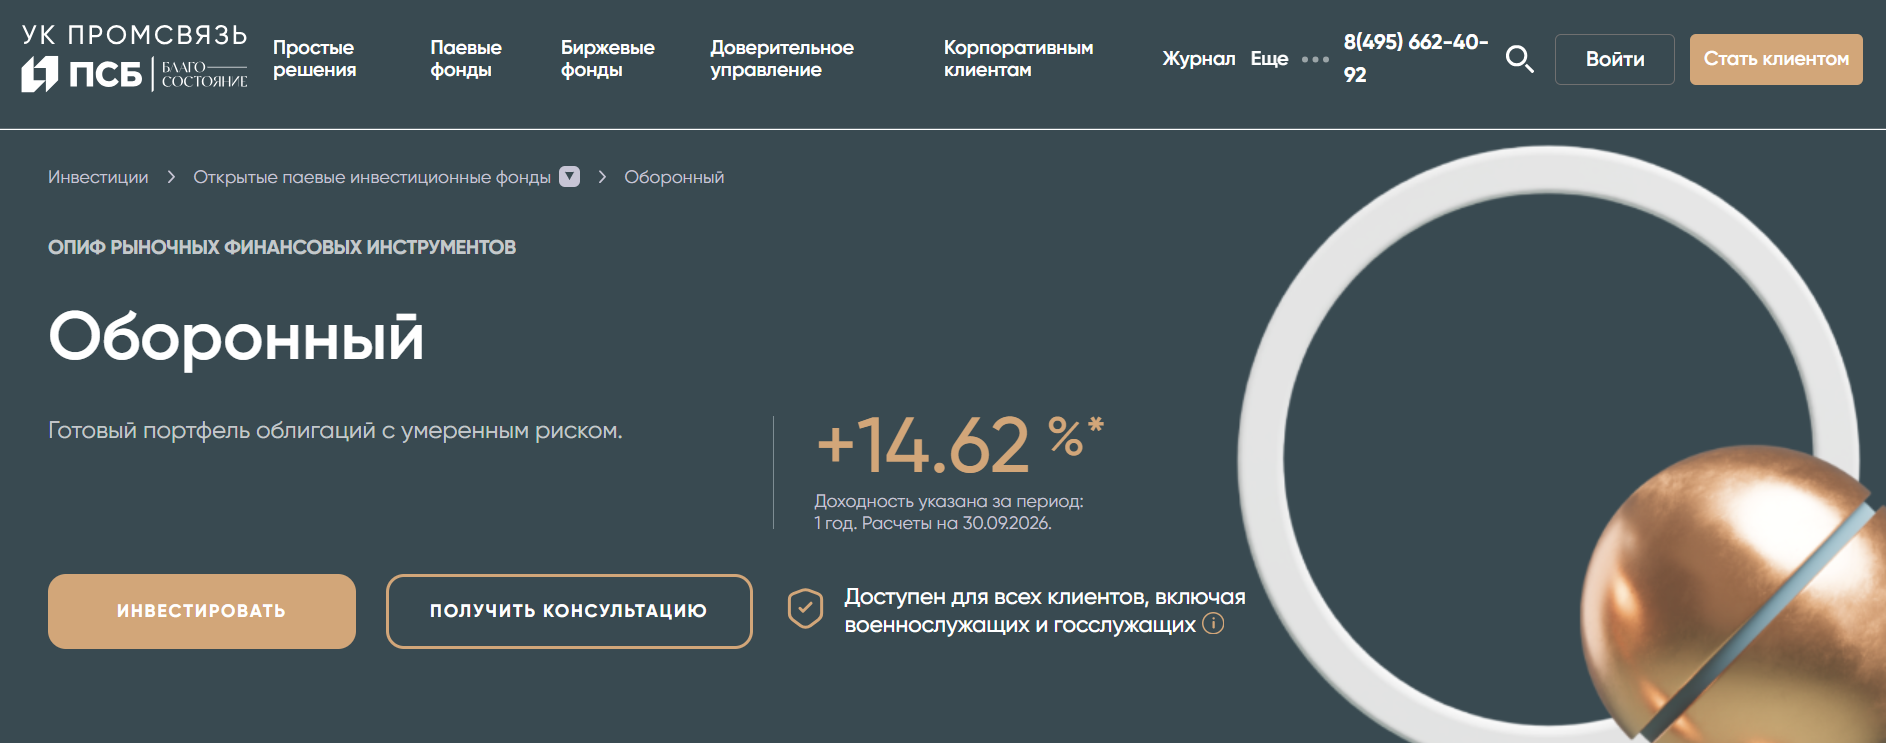Click 'ПОЛУЧИТЬ КОНСУЛЬТАЦИЮ' button
1886x743 pixels.
click(569, 611)
